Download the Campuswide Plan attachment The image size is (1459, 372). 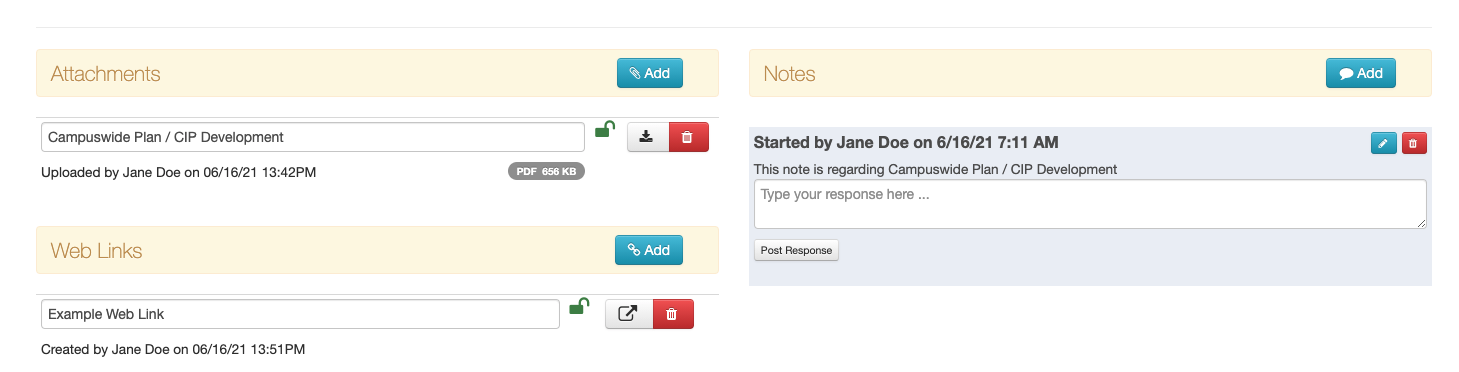pos(647,137)
